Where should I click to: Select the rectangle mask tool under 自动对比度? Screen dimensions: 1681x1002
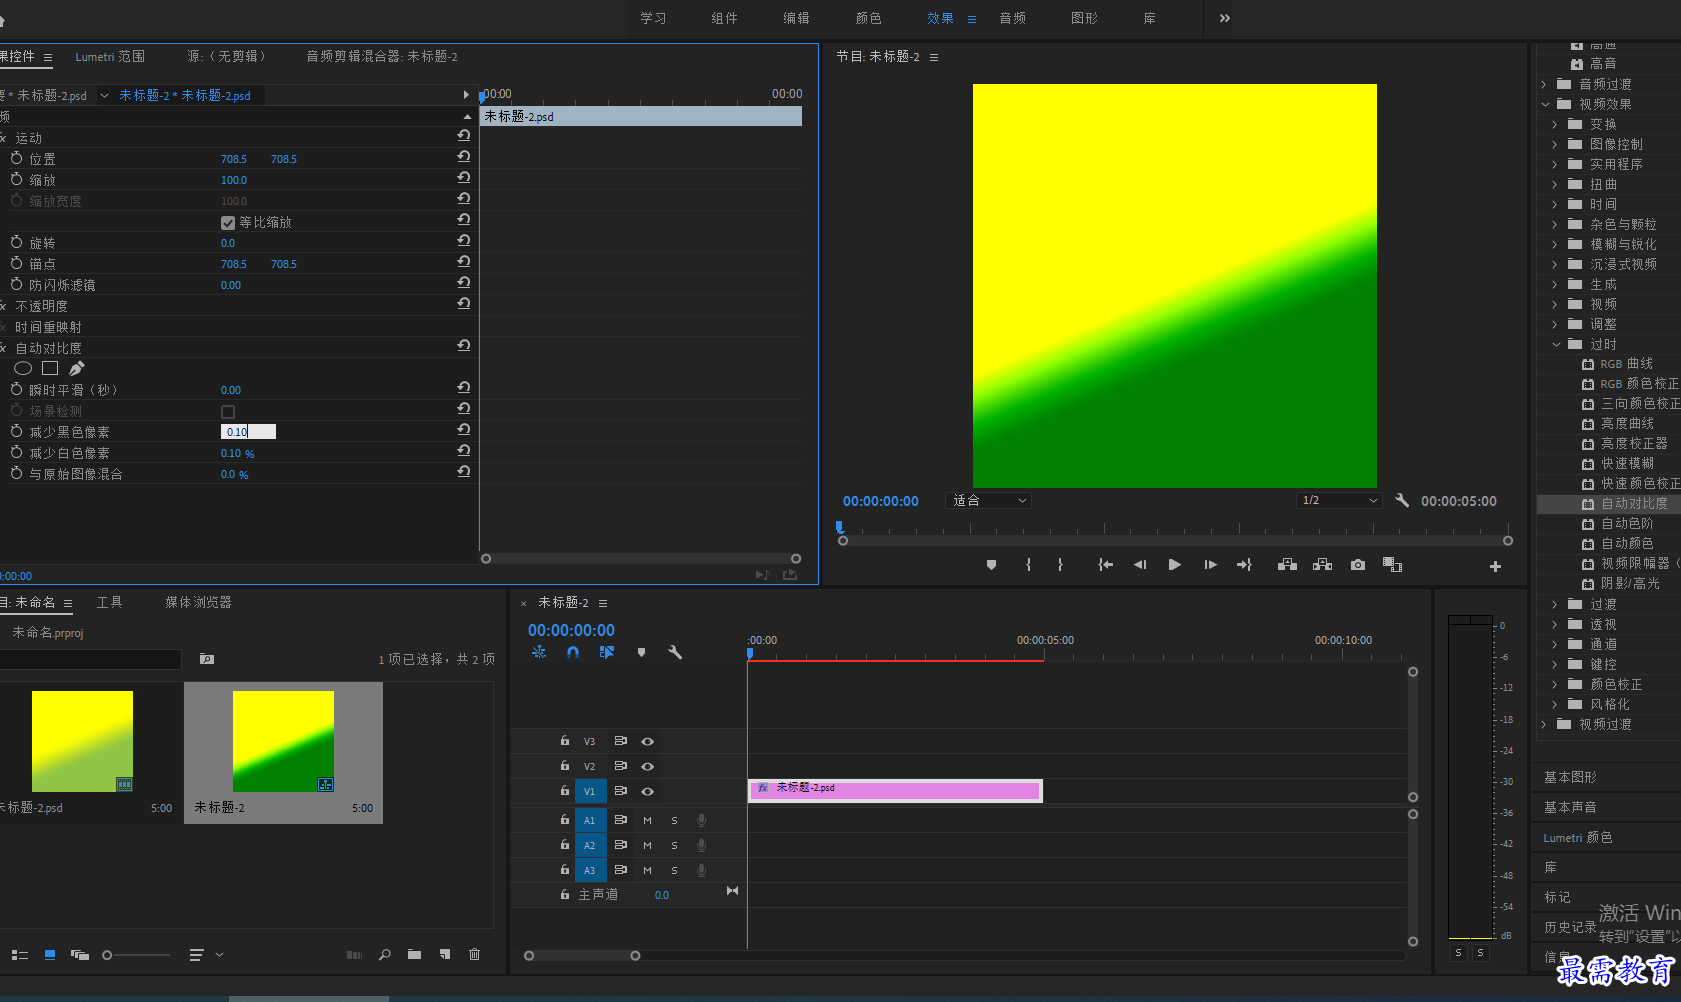coord(50,368)
